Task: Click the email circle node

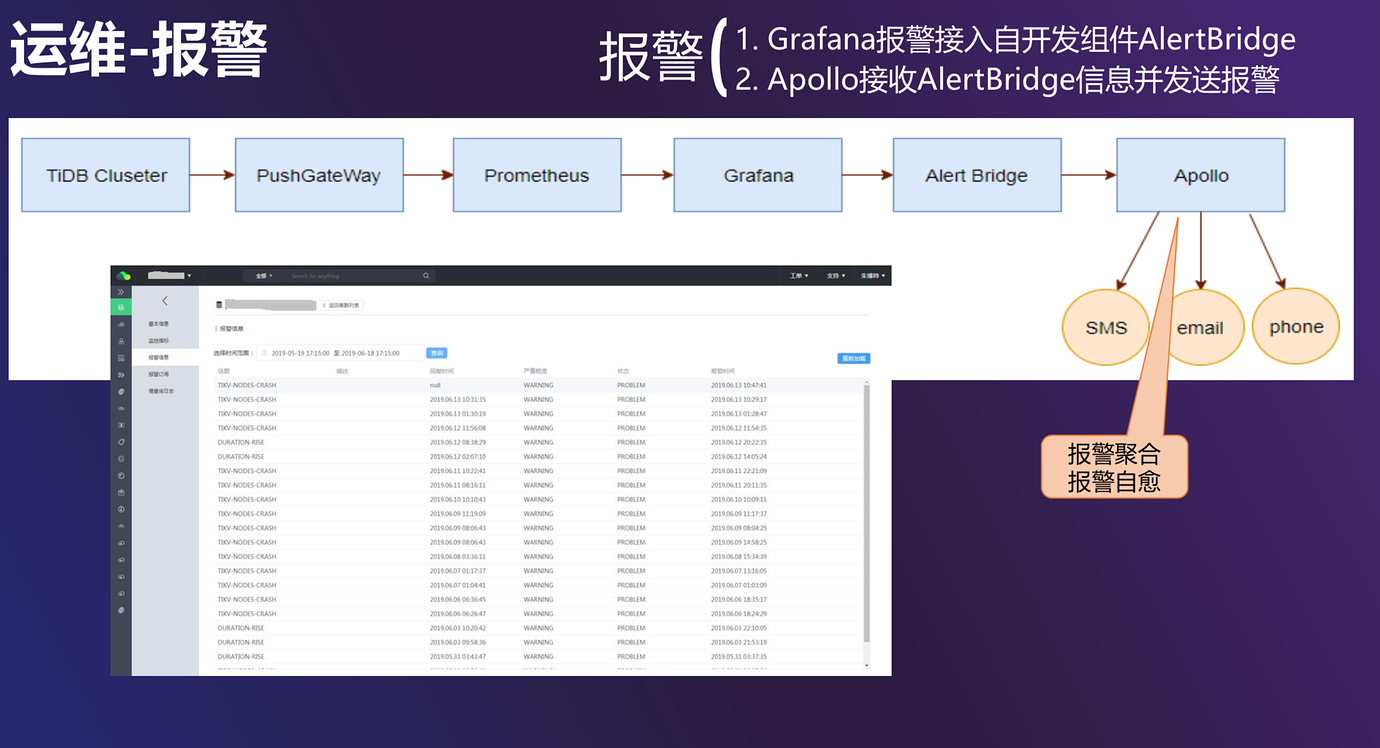Action: 1200,327
